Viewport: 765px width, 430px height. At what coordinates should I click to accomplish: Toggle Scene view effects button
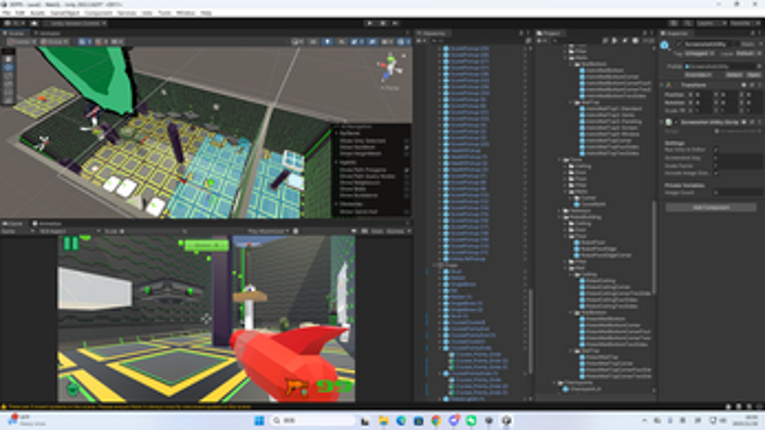click(x=357, y=42)
